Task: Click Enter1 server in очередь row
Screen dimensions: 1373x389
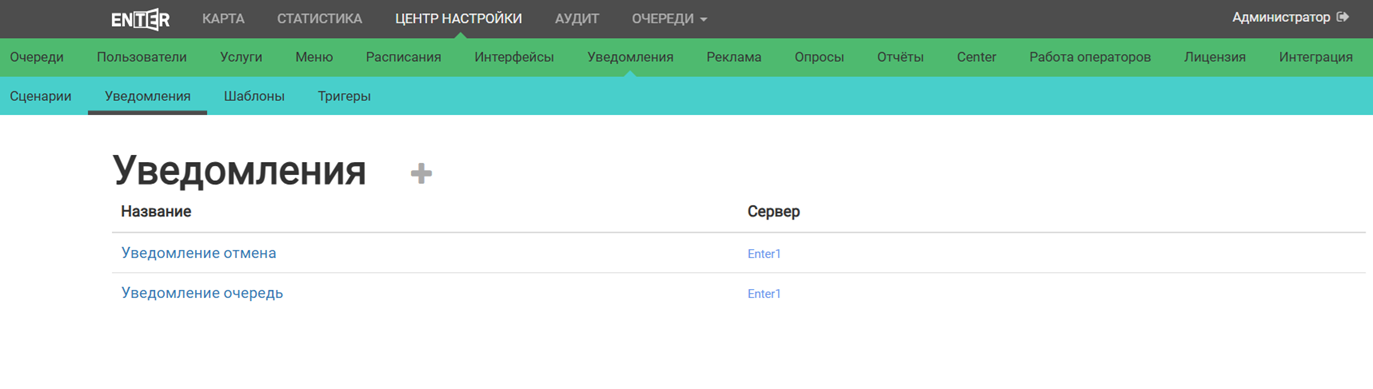Action: pos(764,294)
